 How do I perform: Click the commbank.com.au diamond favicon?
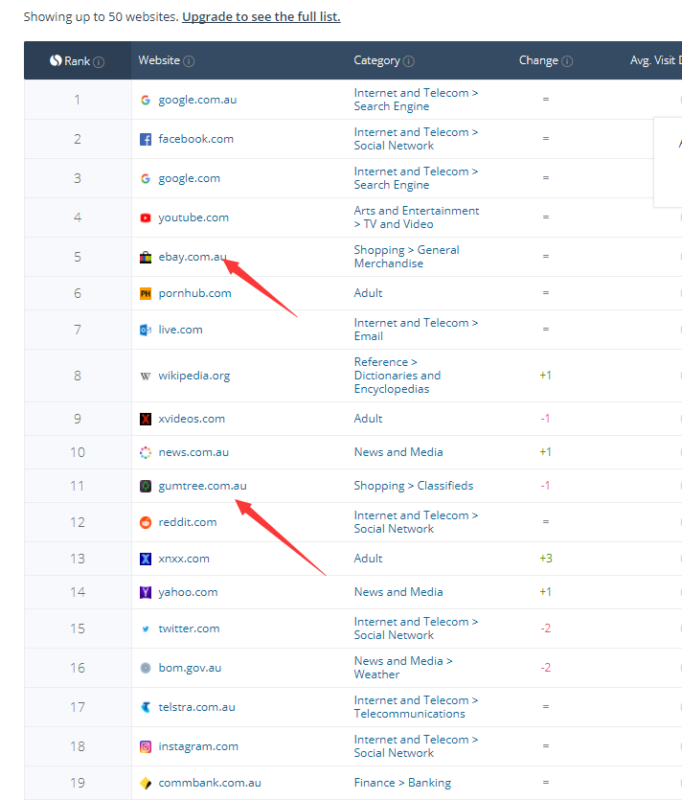coord(145,783)
